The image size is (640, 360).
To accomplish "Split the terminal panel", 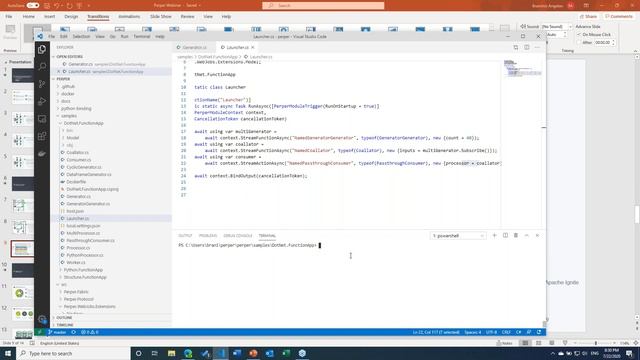I will pos(505,236).
